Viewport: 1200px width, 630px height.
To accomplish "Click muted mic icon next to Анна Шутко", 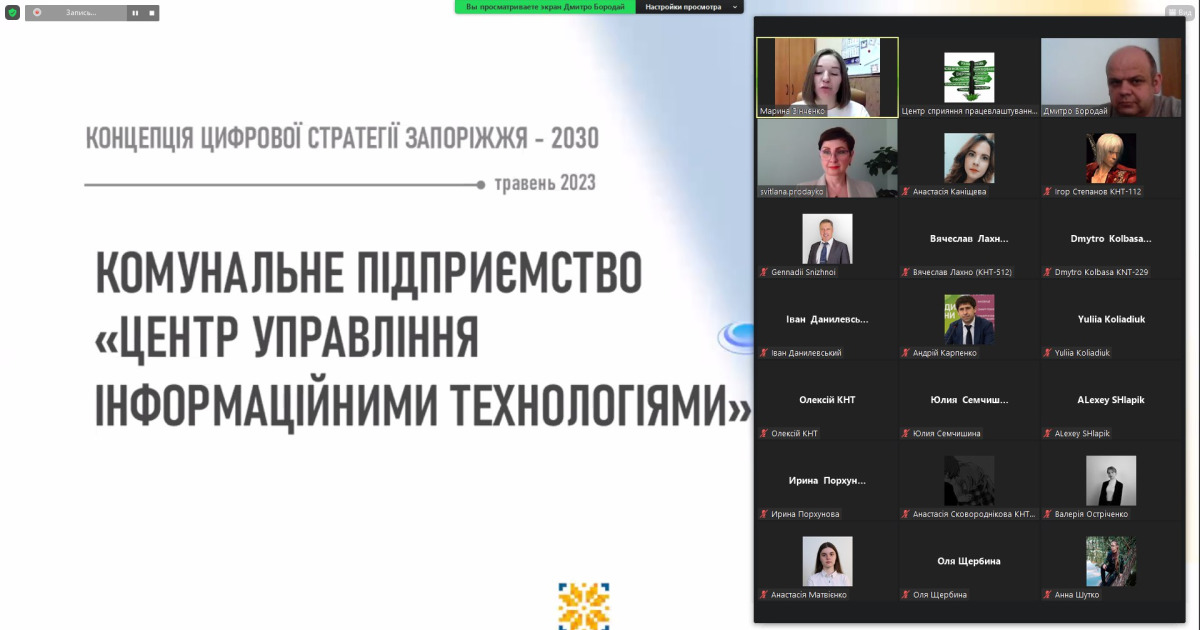I will [1048, 595].
